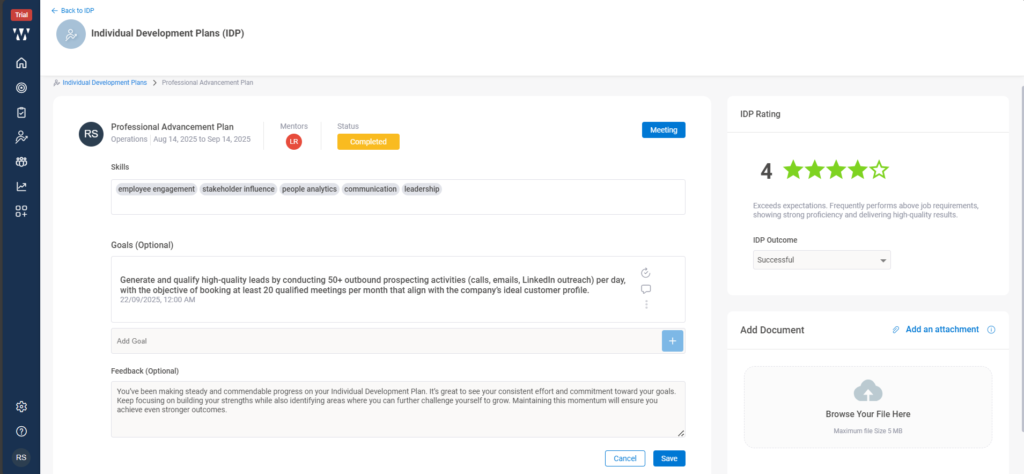Open the IDP Outcome dropdown

click(x=822, y=260)
